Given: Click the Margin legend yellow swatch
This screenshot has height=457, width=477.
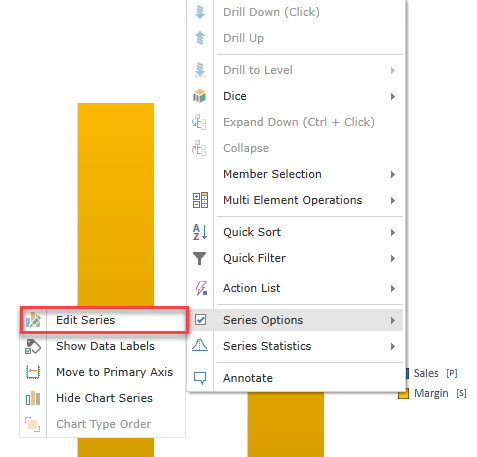Looking at the screenshot, I should (403, 394).
